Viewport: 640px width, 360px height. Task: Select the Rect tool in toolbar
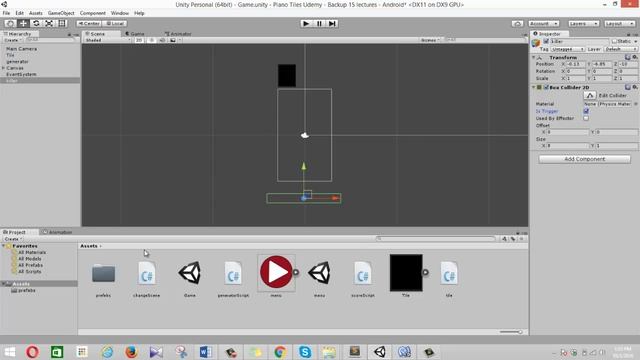tap(62, 23)
